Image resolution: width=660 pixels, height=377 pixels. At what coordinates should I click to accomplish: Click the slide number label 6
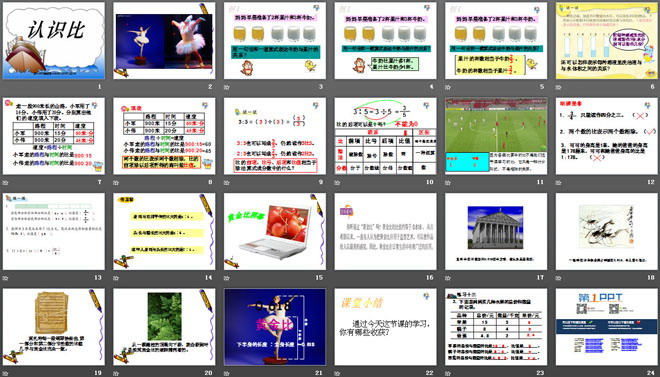coord(653,87)
